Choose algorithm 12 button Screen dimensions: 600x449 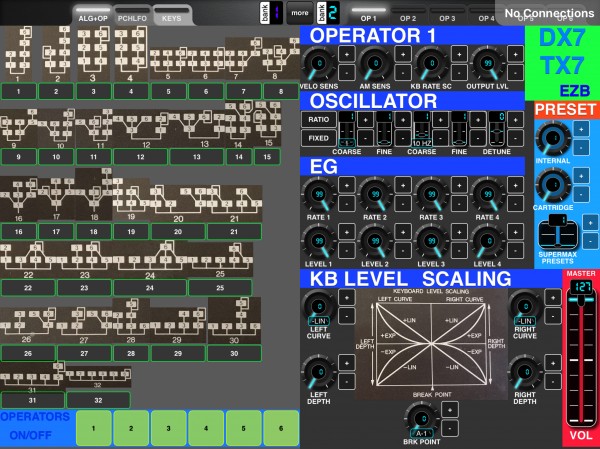coord(140,157)
